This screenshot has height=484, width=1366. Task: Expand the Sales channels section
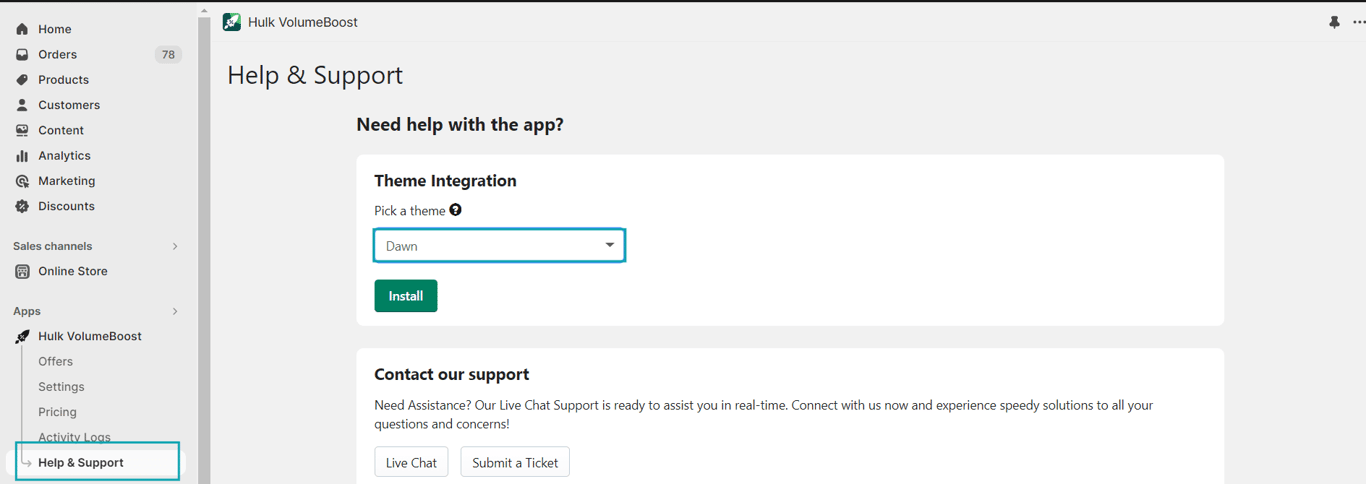[175, 246]
